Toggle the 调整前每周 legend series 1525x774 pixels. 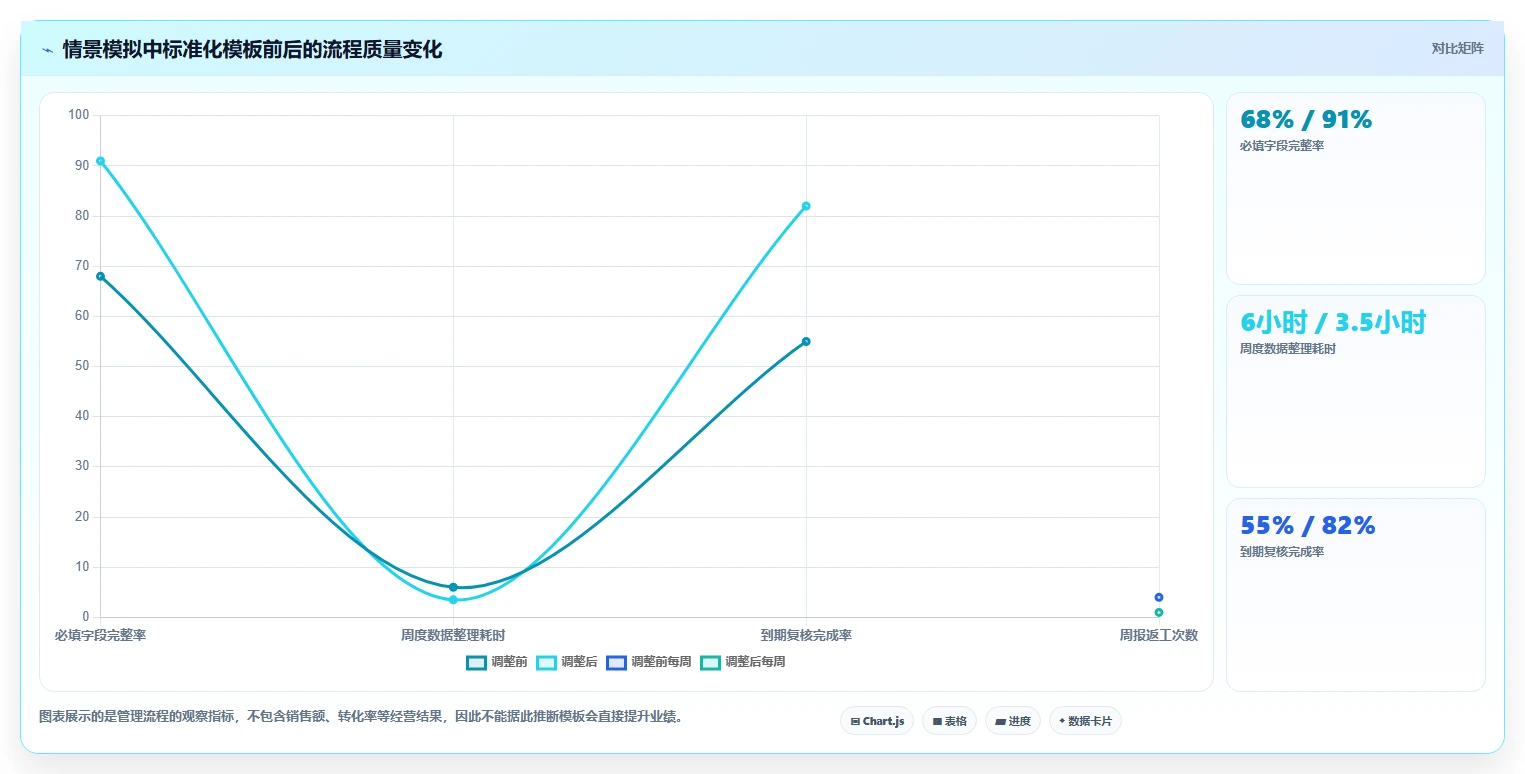649,662
